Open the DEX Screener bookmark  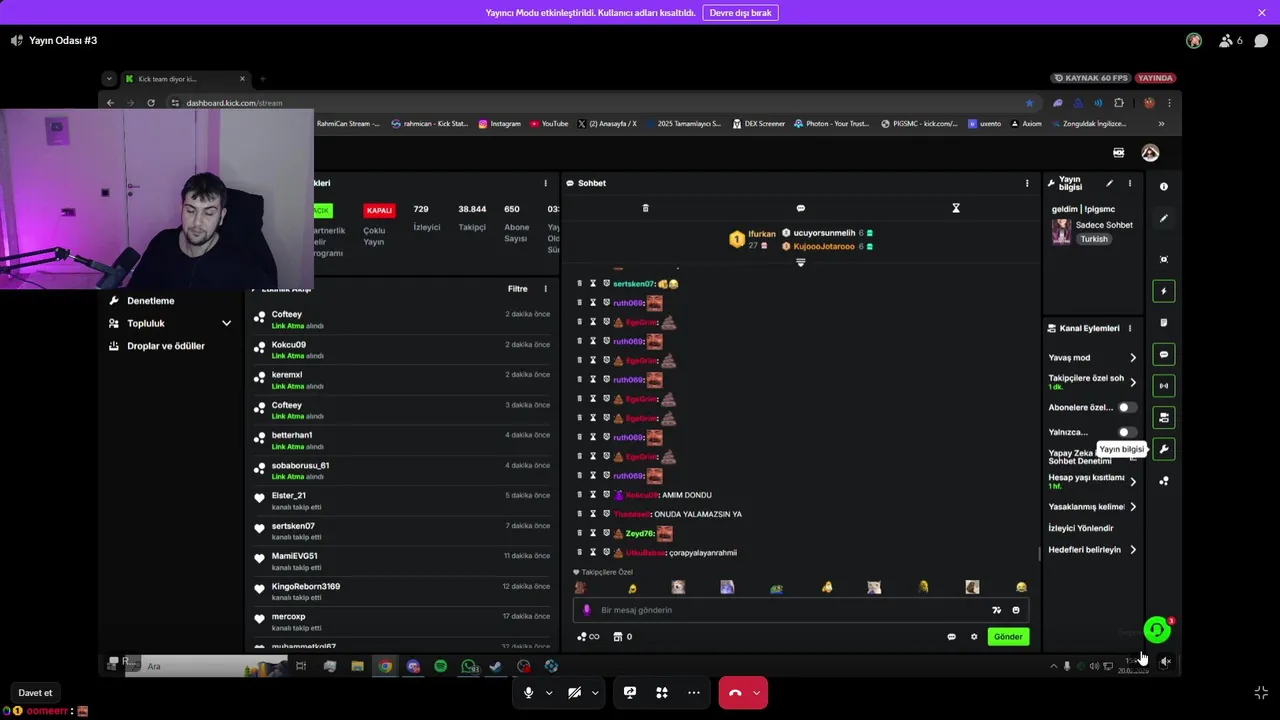[x=759, y=124]
